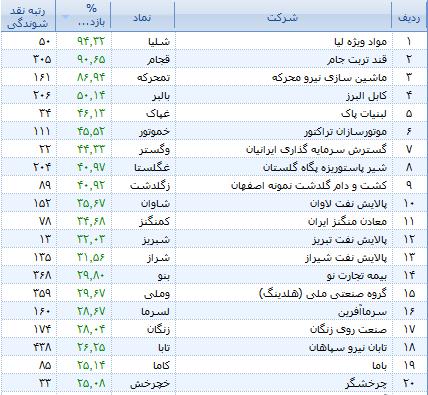Click the % بازد... column header
428x395 pixels.
[83, 16]
